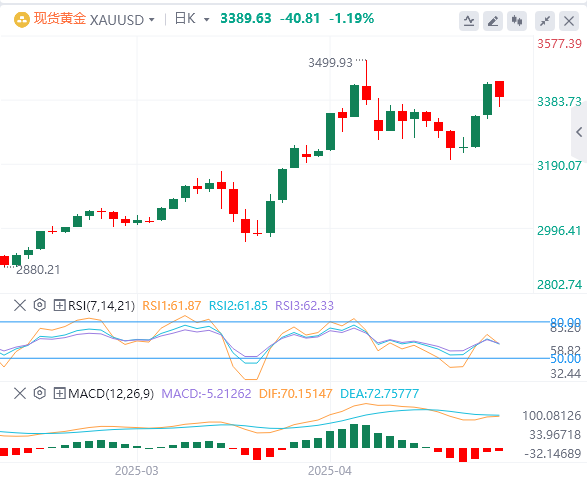
Task: Expand the RSI panel plus box
Action: point(60,305)
